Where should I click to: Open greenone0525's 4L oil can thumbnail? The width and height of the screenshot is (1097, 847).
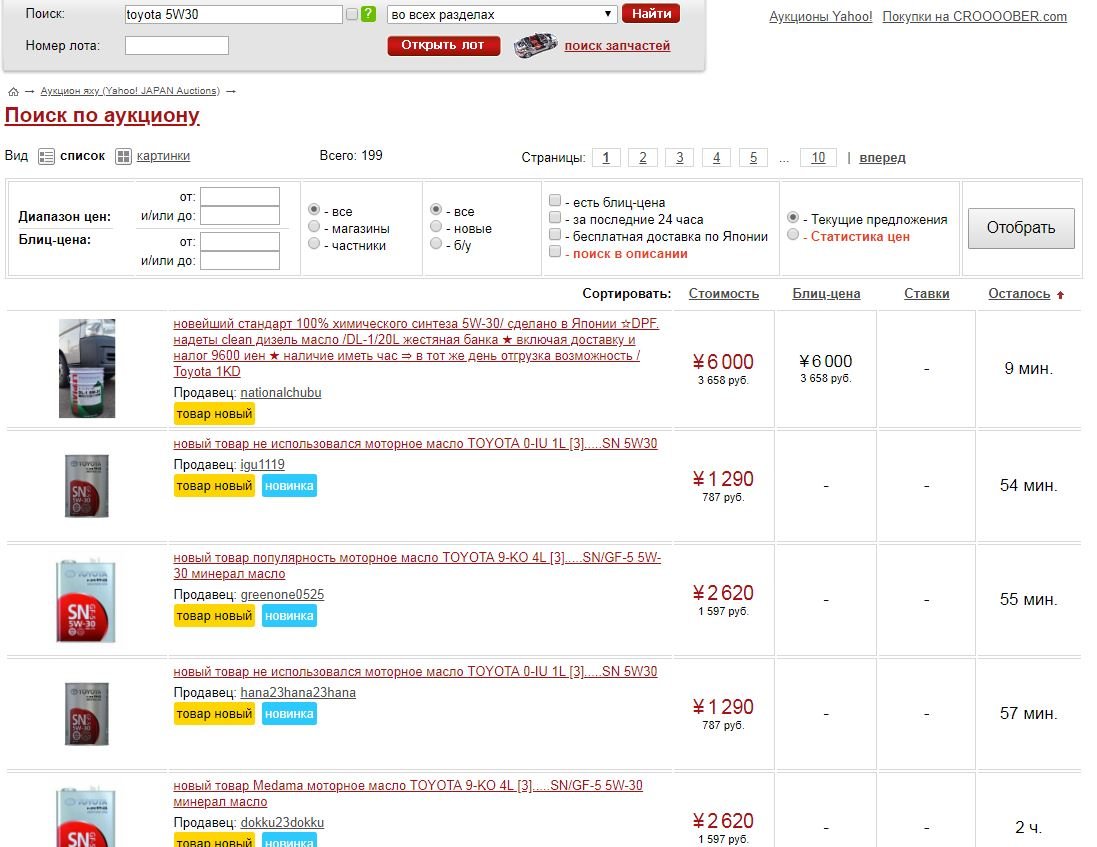85,601
